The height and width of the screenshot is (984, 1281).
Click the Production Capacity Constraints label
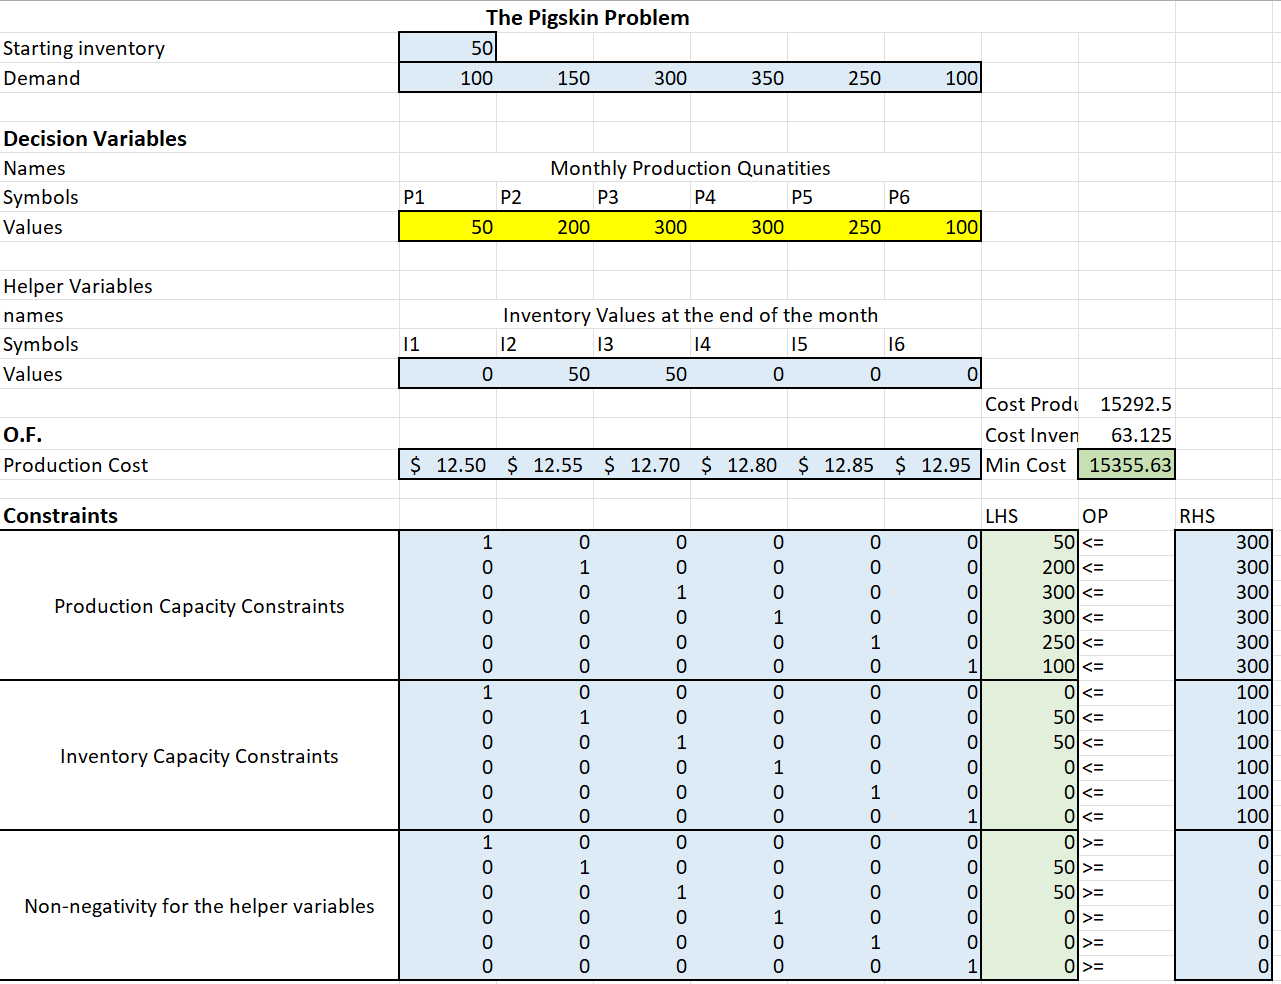click(x=199, y=606)
